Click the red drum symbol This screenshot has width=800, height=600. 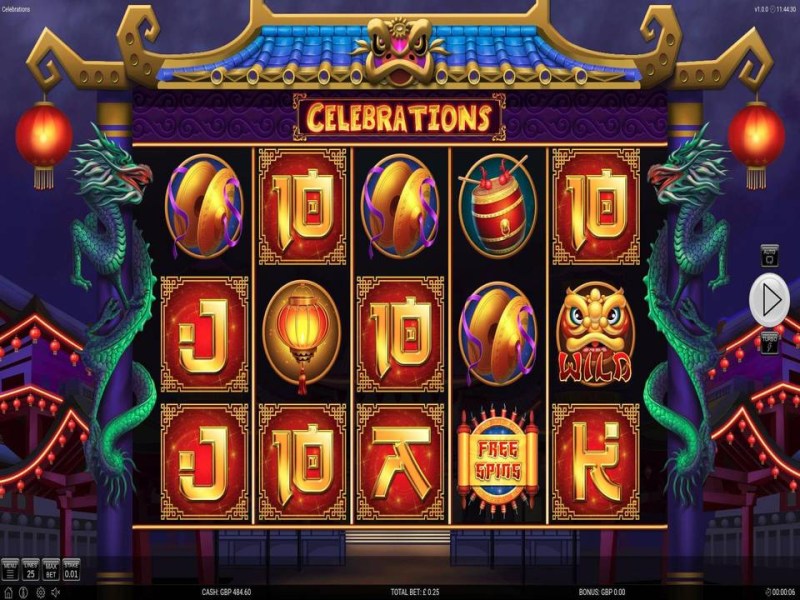(x=497, y=206)
